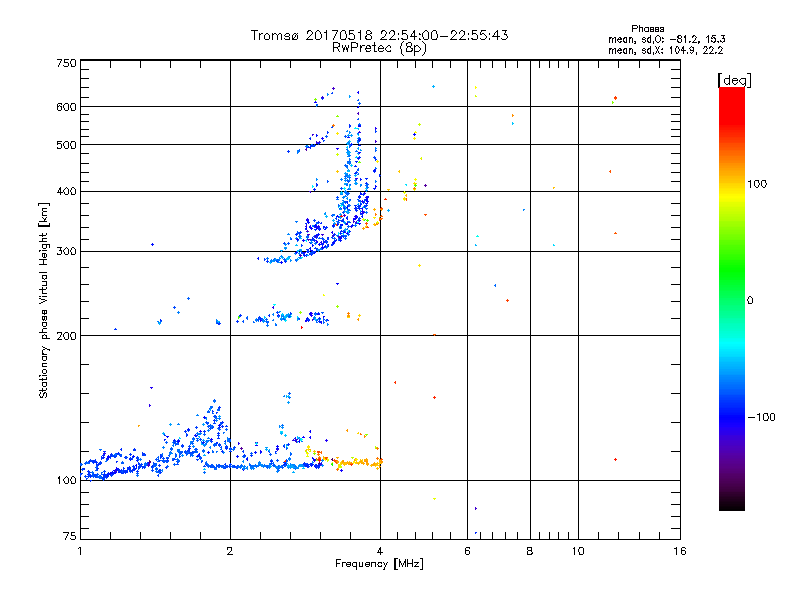Click the colorbar '-100' tick label

[x=762, y=417]
